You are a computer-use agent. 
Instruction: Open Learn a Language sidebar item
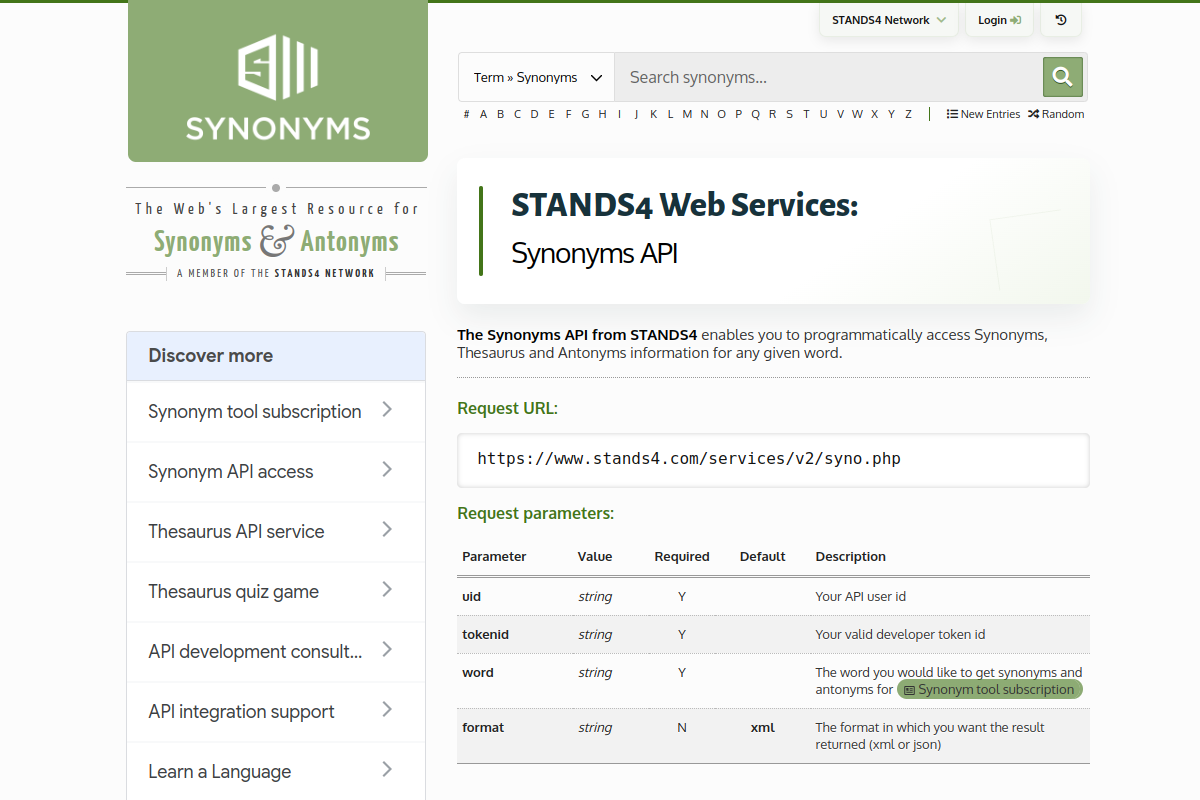click(276, 771)
